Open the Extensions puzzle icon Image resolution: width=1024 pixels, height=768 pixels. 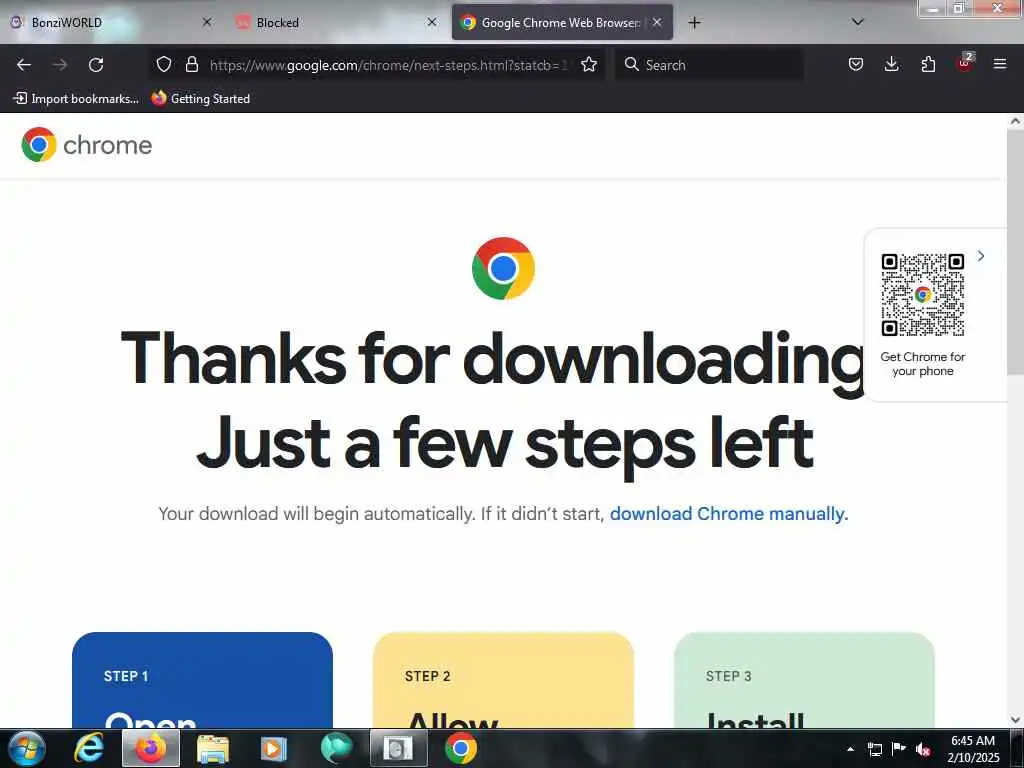click(x=928, y=64)
